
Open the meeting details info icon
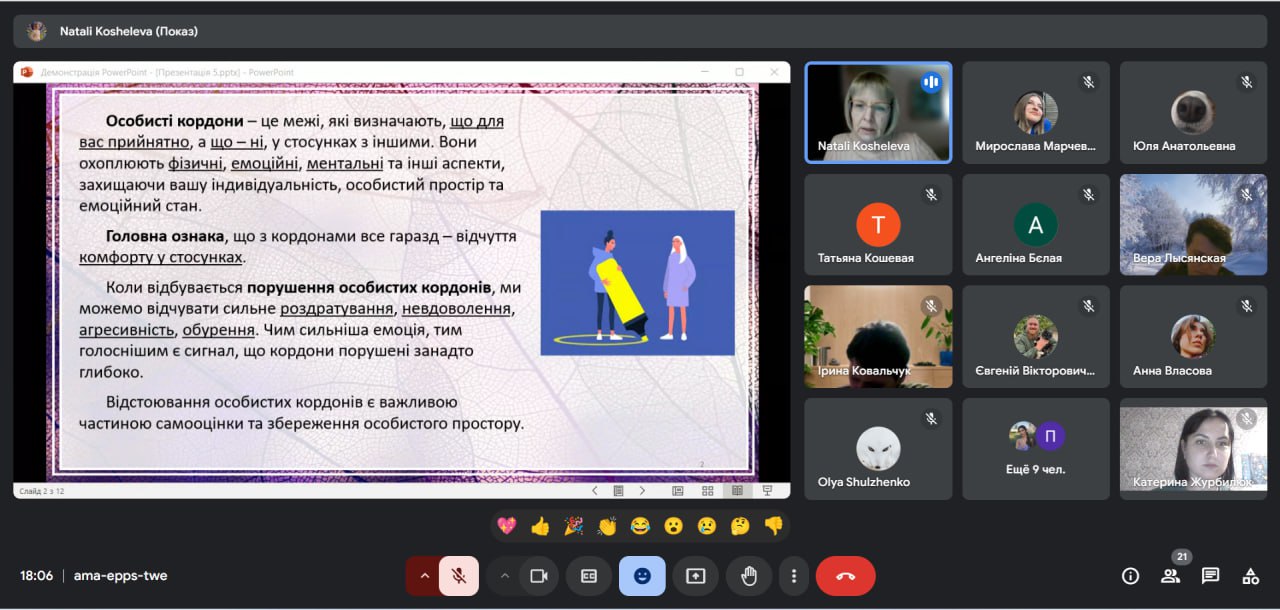click(x=1130, y=576)
